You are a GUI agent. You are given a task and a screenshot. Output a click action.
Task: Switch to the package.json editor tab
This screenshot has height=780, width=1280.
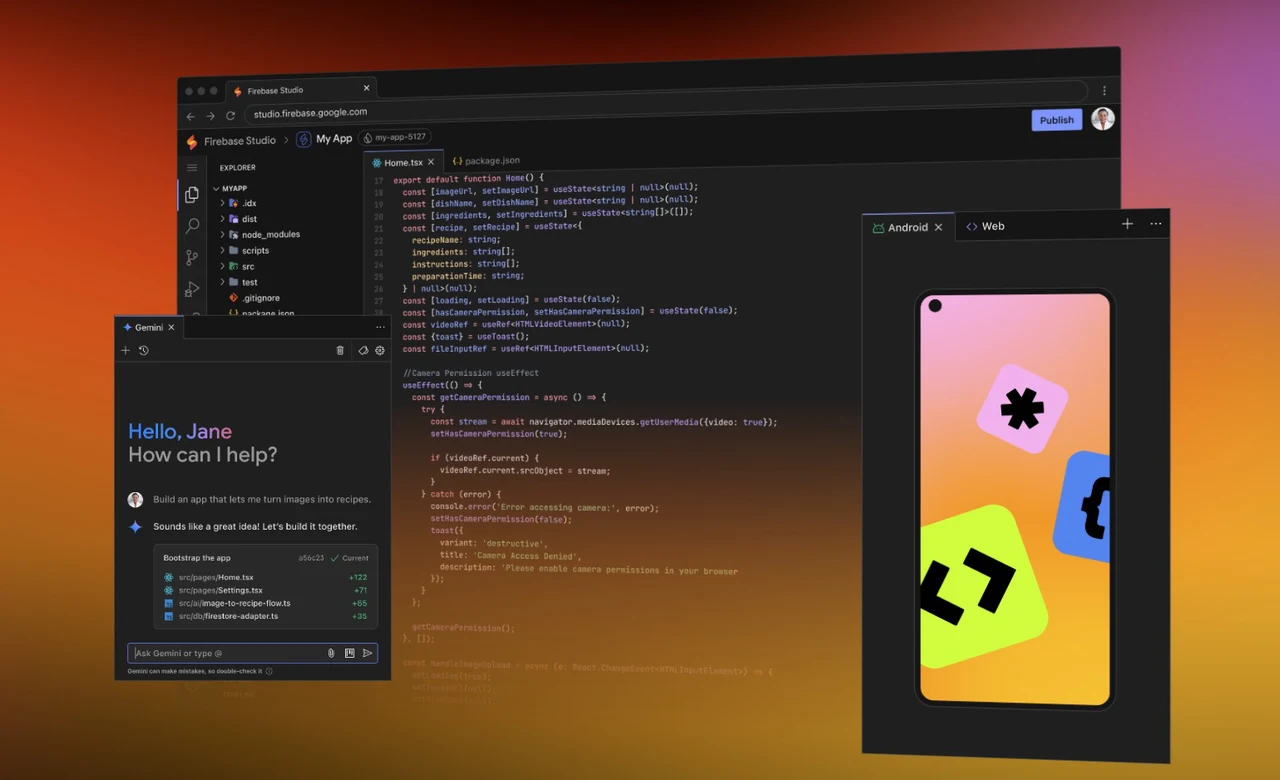click(x=486, y=160)
